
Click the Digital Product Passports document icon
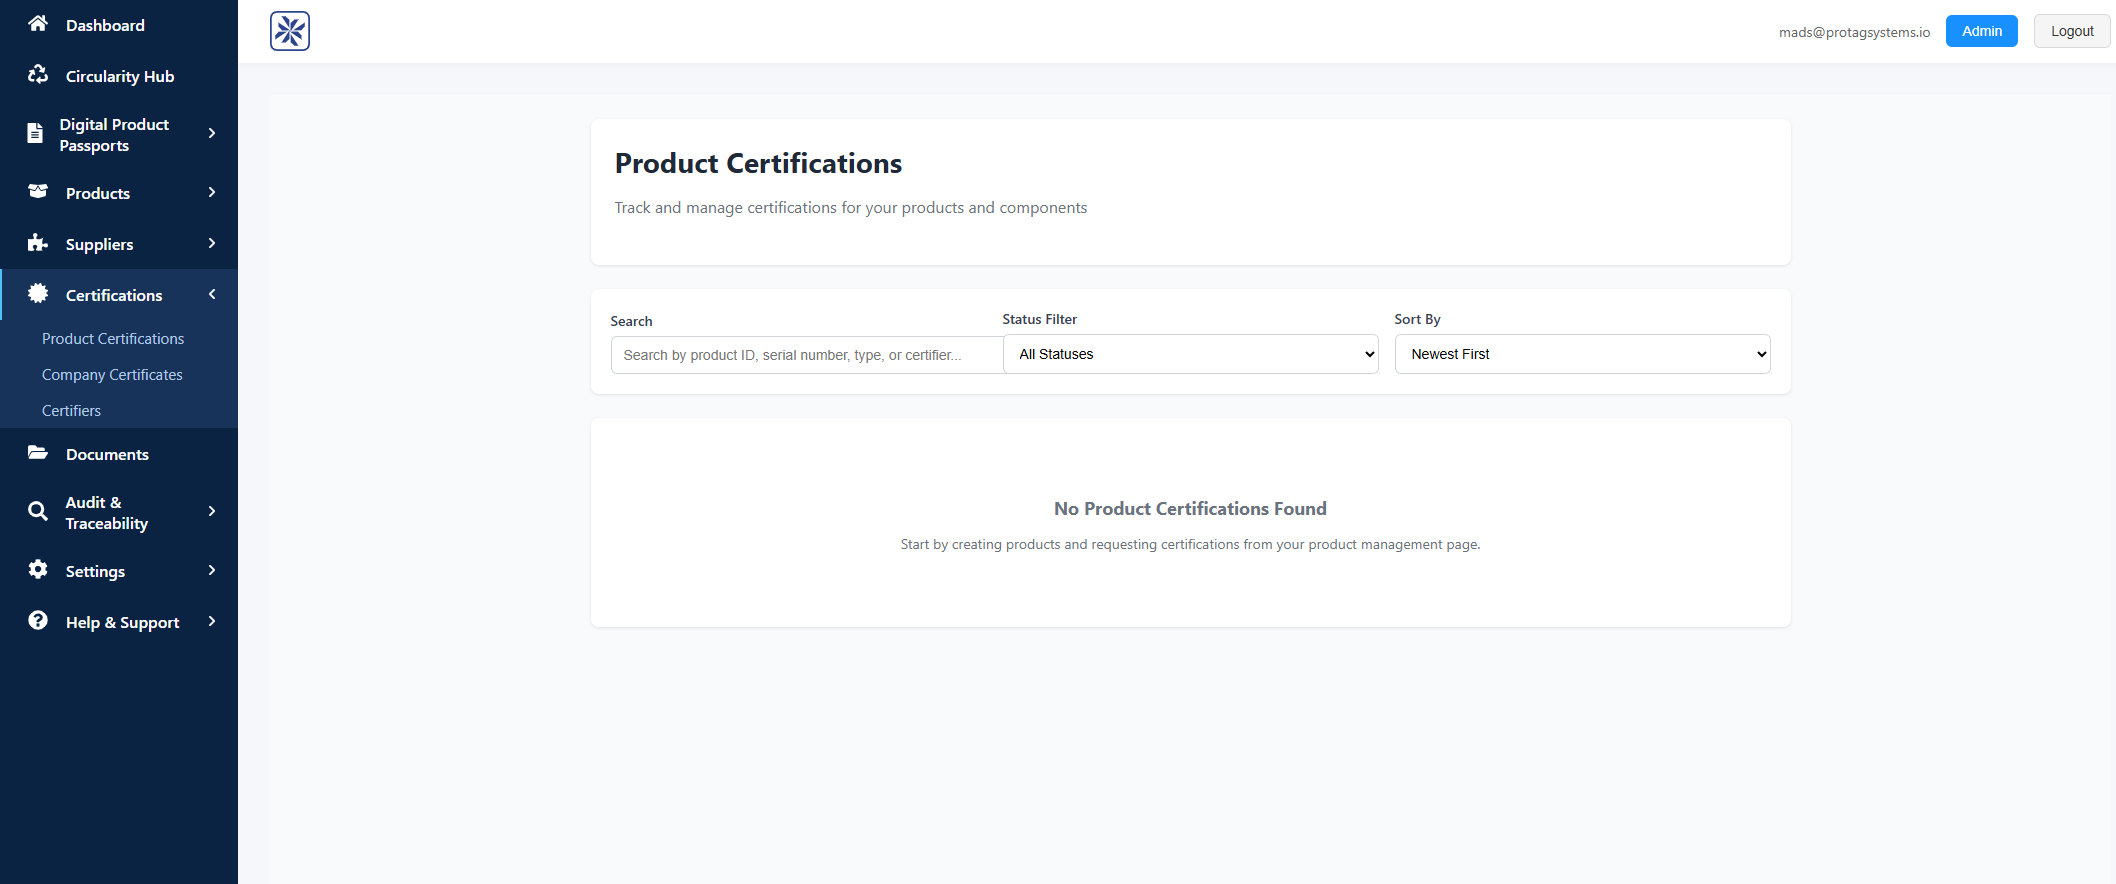click(35, 133)
